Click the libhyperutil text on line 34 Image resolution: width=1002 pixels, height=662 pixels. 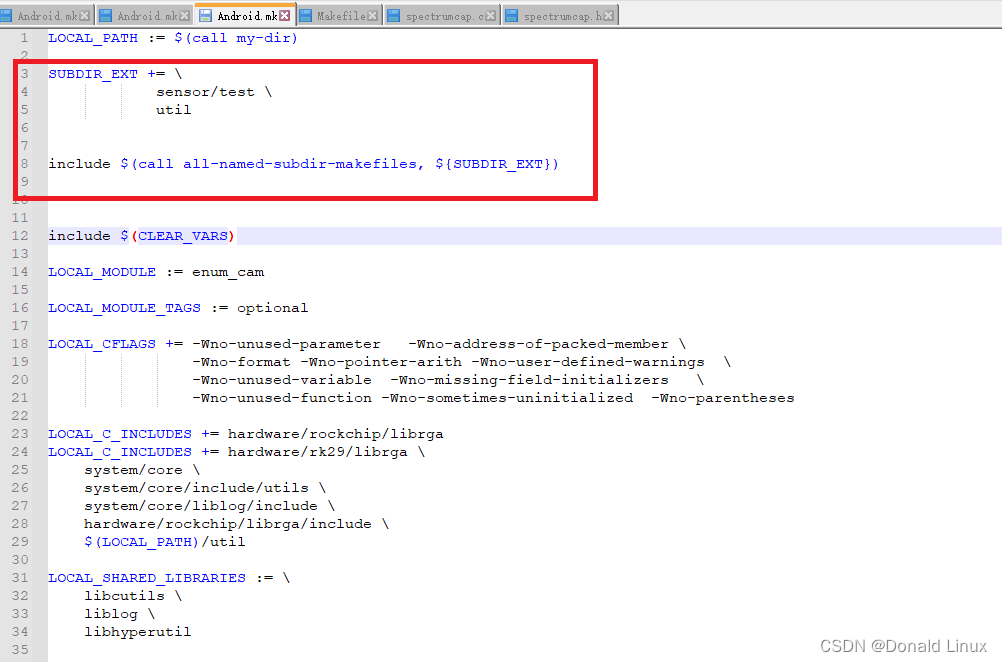[138, 632]
